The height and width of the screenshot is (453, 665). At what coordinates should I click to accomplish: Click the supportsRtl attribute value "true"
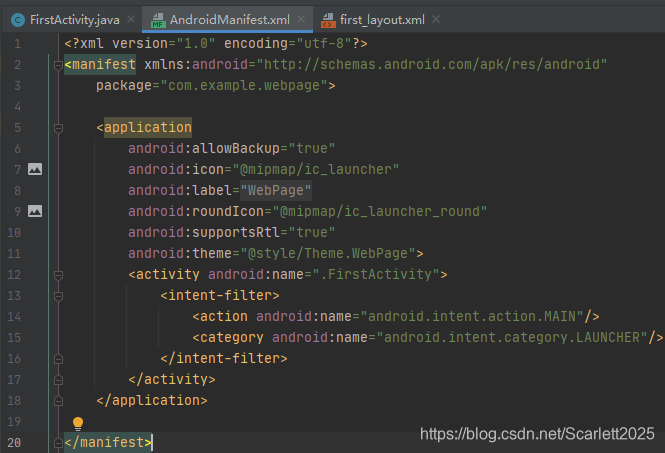[312, 232]
